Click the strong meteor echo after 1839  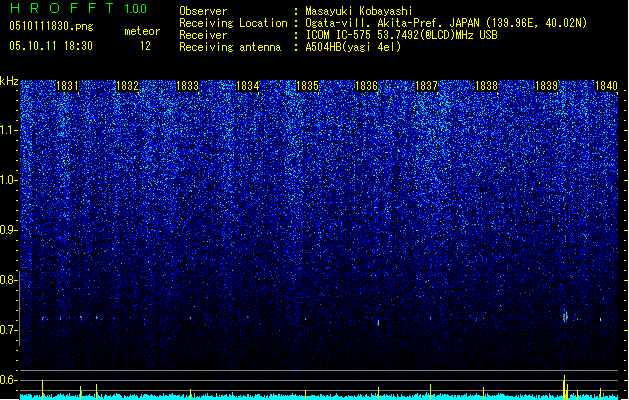pos(565,316)
